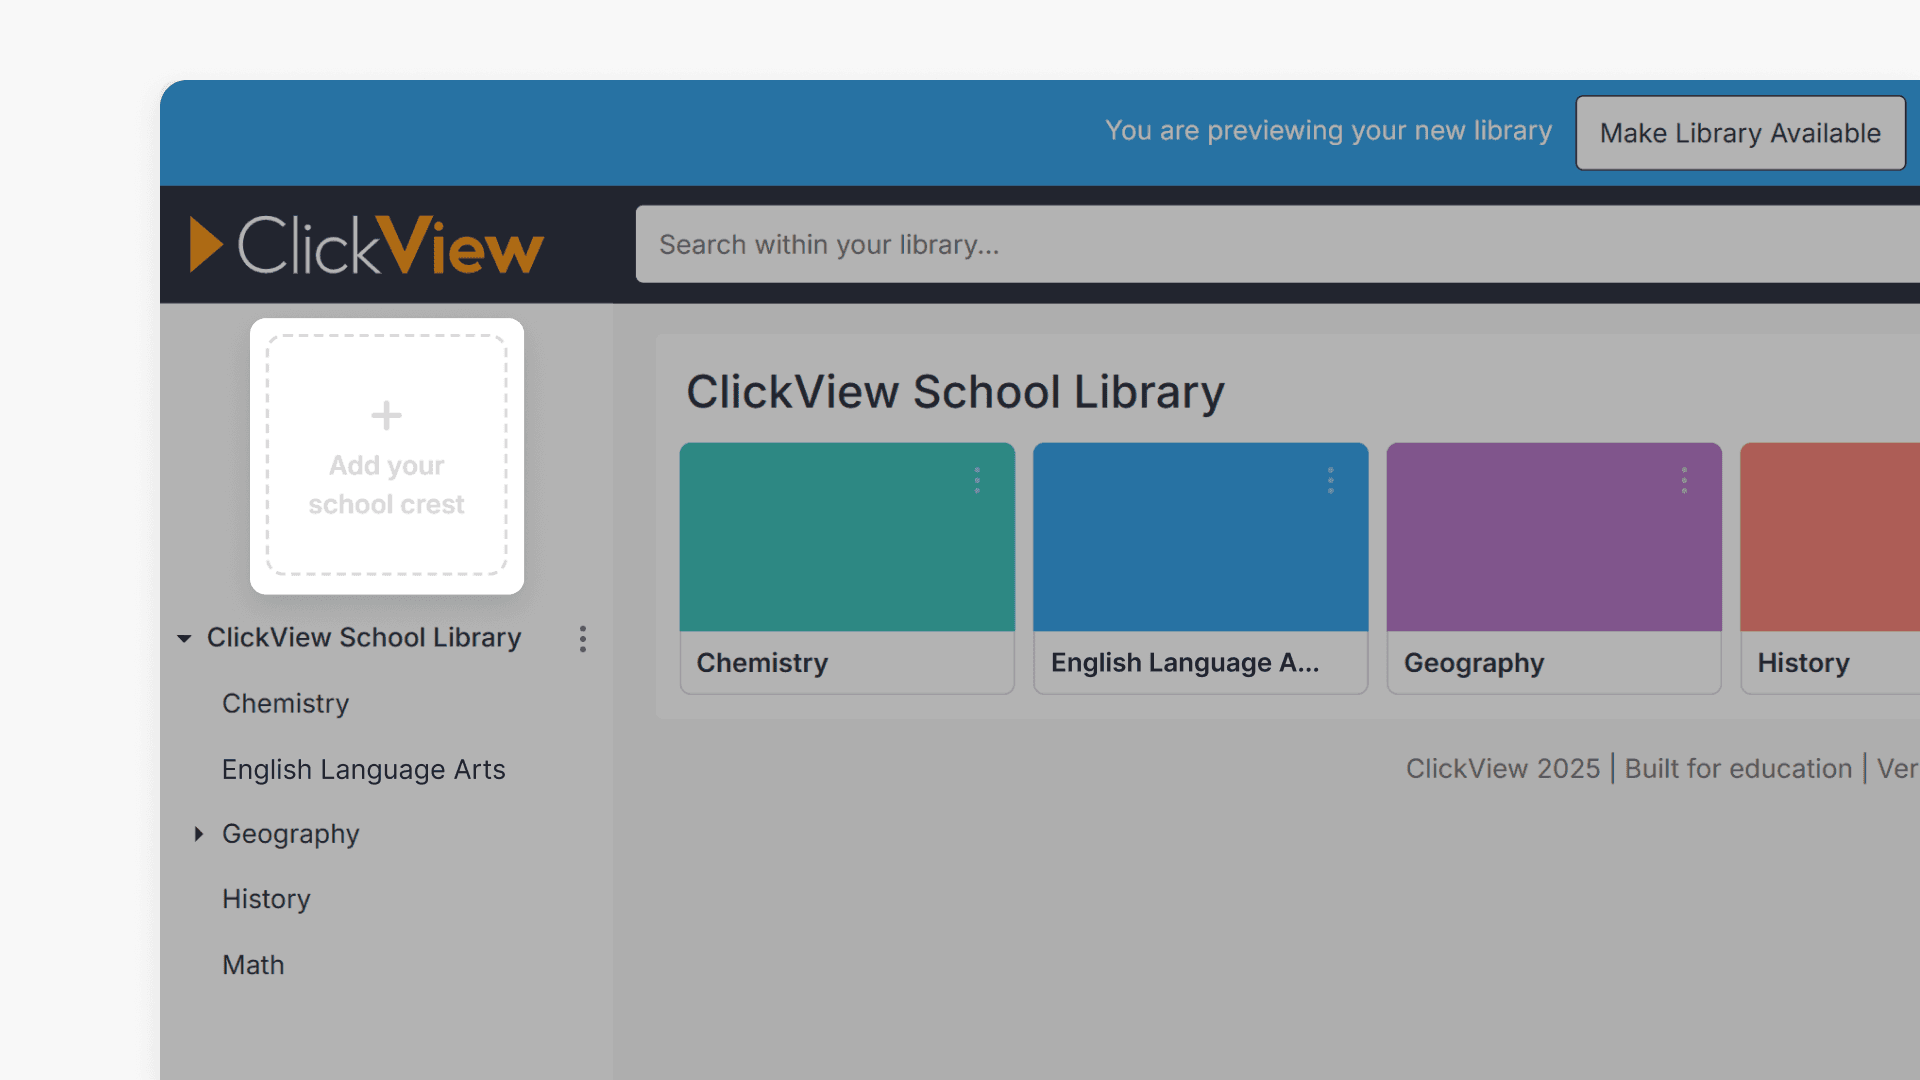Select Math in the sidebar
This screenshot has width=1920, height=1080.
(x=253, y=964)
